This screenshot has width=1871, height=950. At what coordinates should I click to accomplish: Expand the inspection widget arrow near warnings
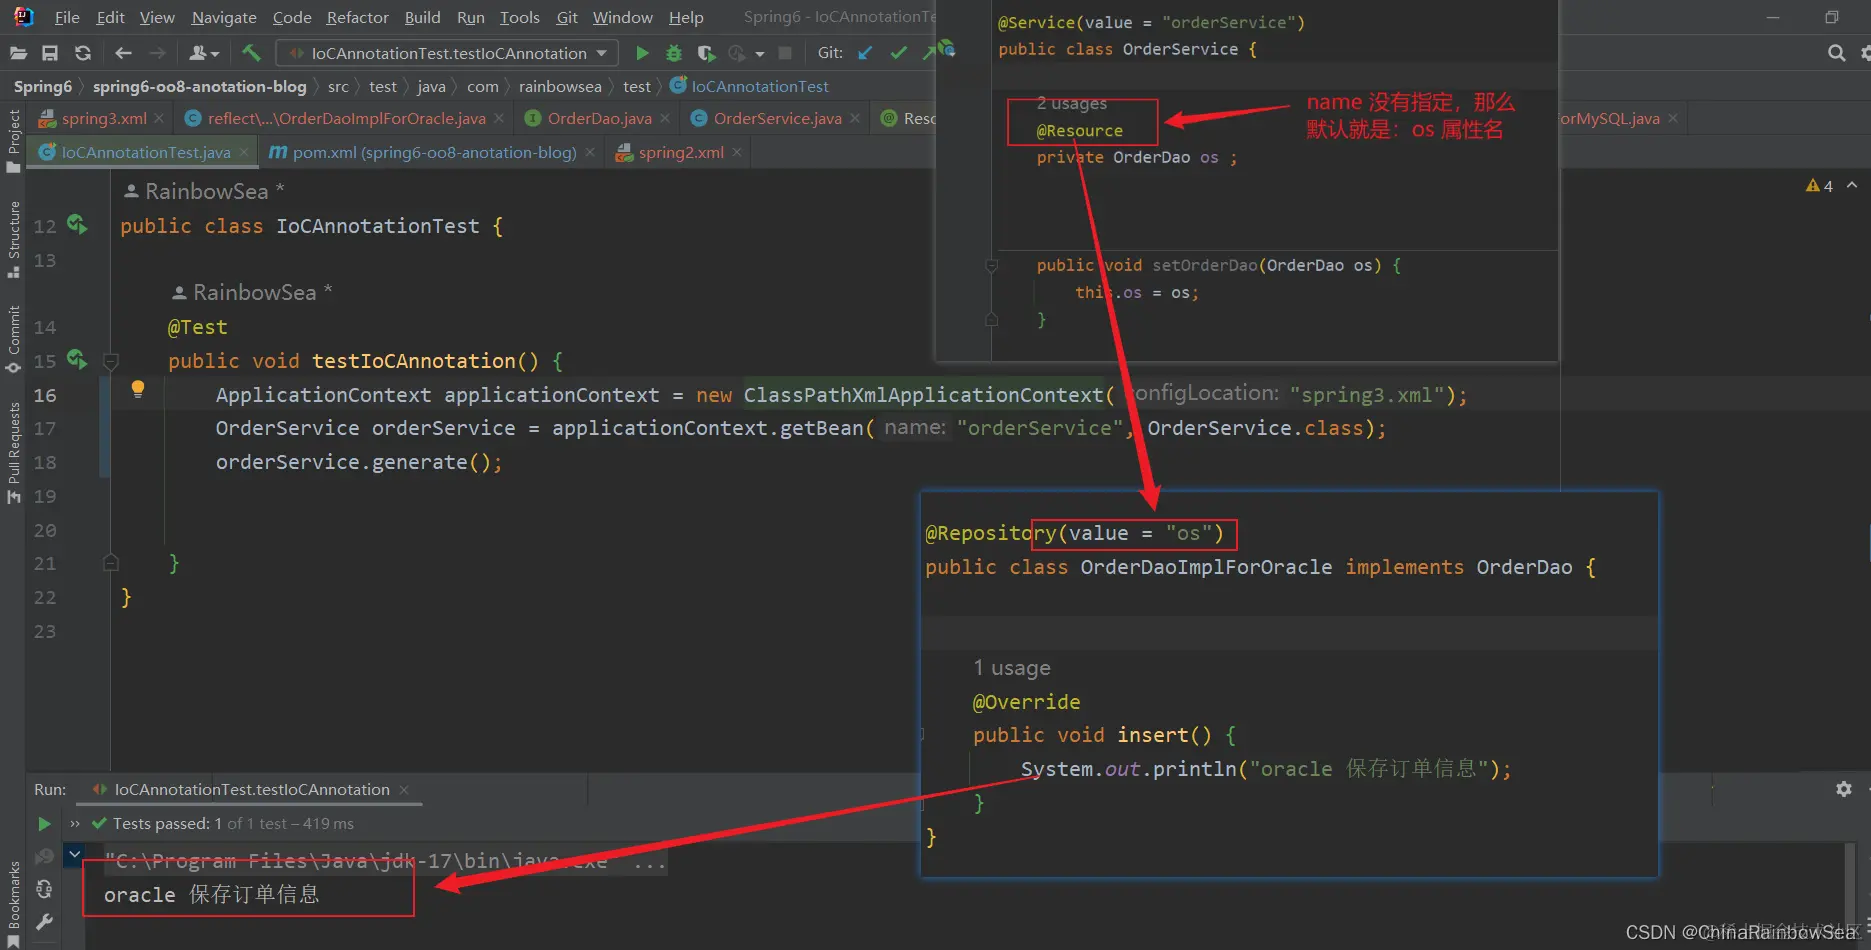pos(1852,186)
